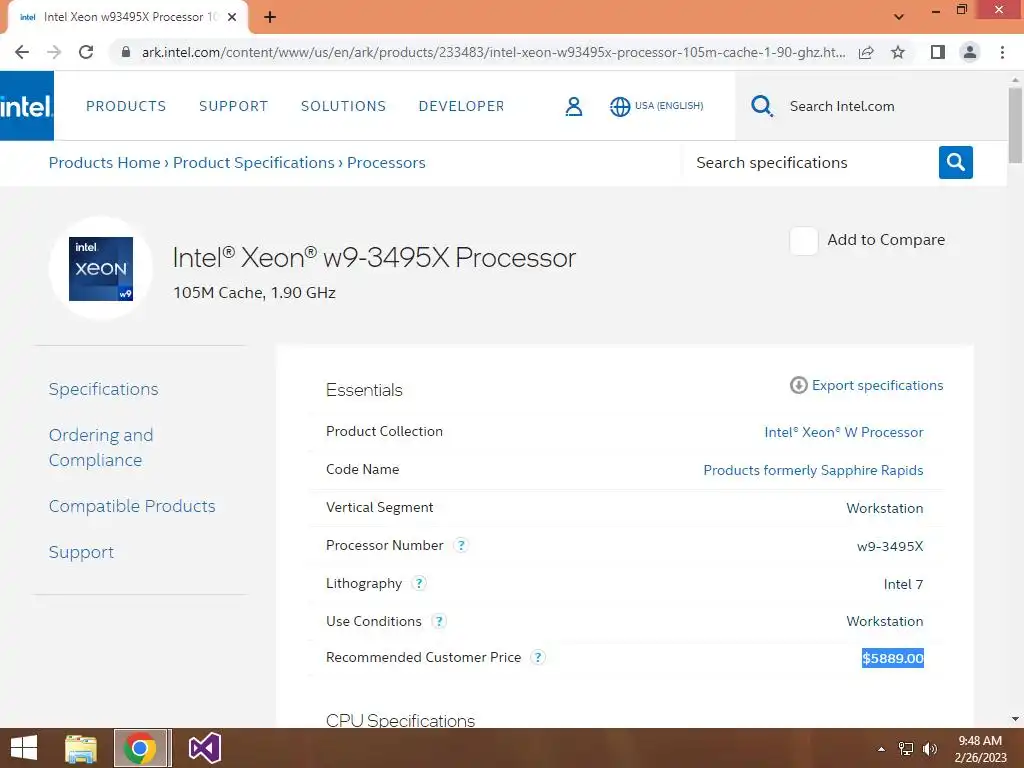Show help for Use Conditions

click(x=439, y=621)
